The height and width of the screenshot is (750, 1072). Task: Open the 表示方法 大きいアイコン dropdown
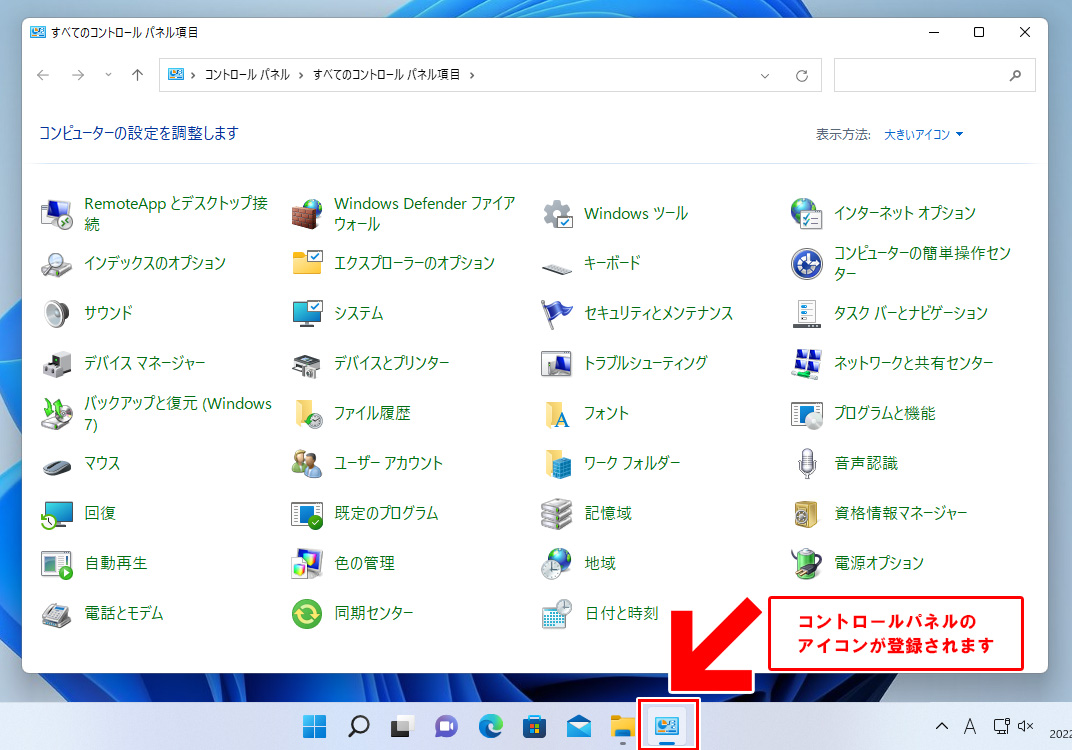(x=923, y=135)
